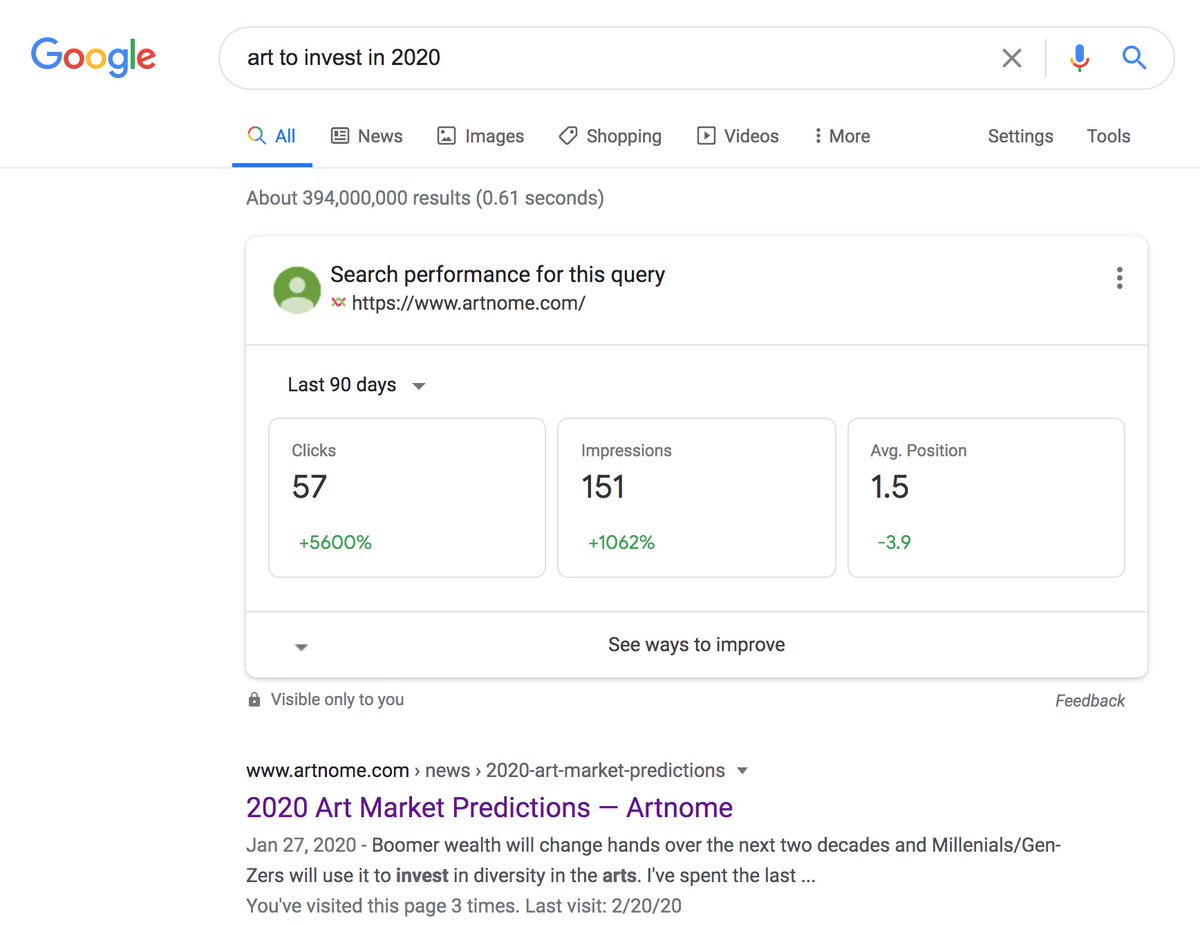Click the +1062% impressions change value
1200x925 pixels.
pyautogui.click(x=621, y=543)
